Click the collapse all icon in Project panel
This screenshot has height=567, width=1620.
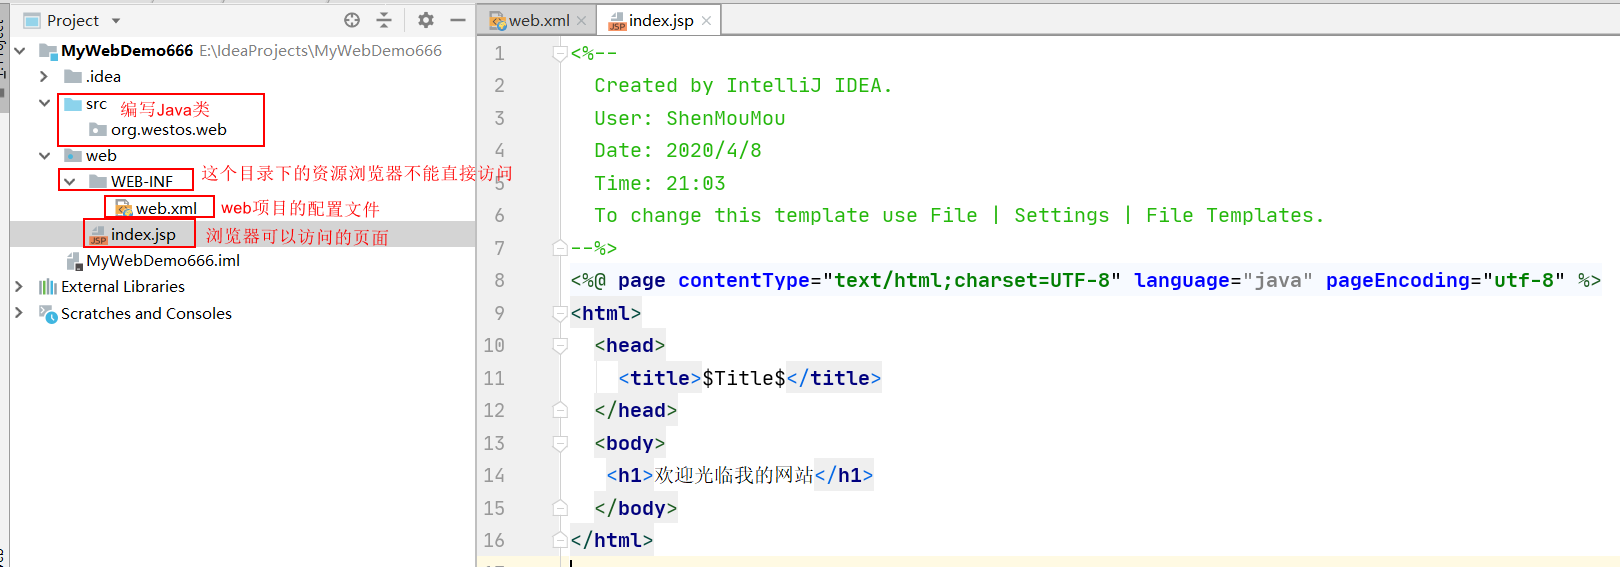384,20
